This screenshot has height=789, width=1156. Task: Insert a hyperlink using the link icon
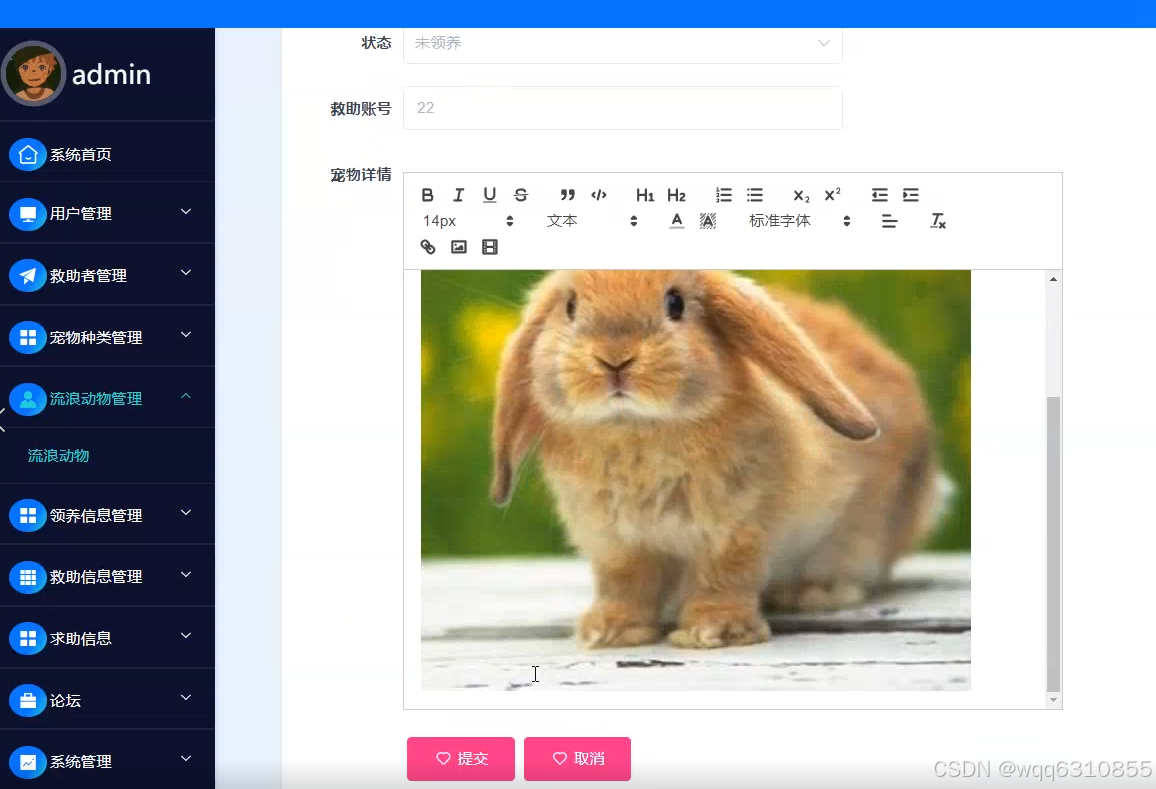point(427,247)
